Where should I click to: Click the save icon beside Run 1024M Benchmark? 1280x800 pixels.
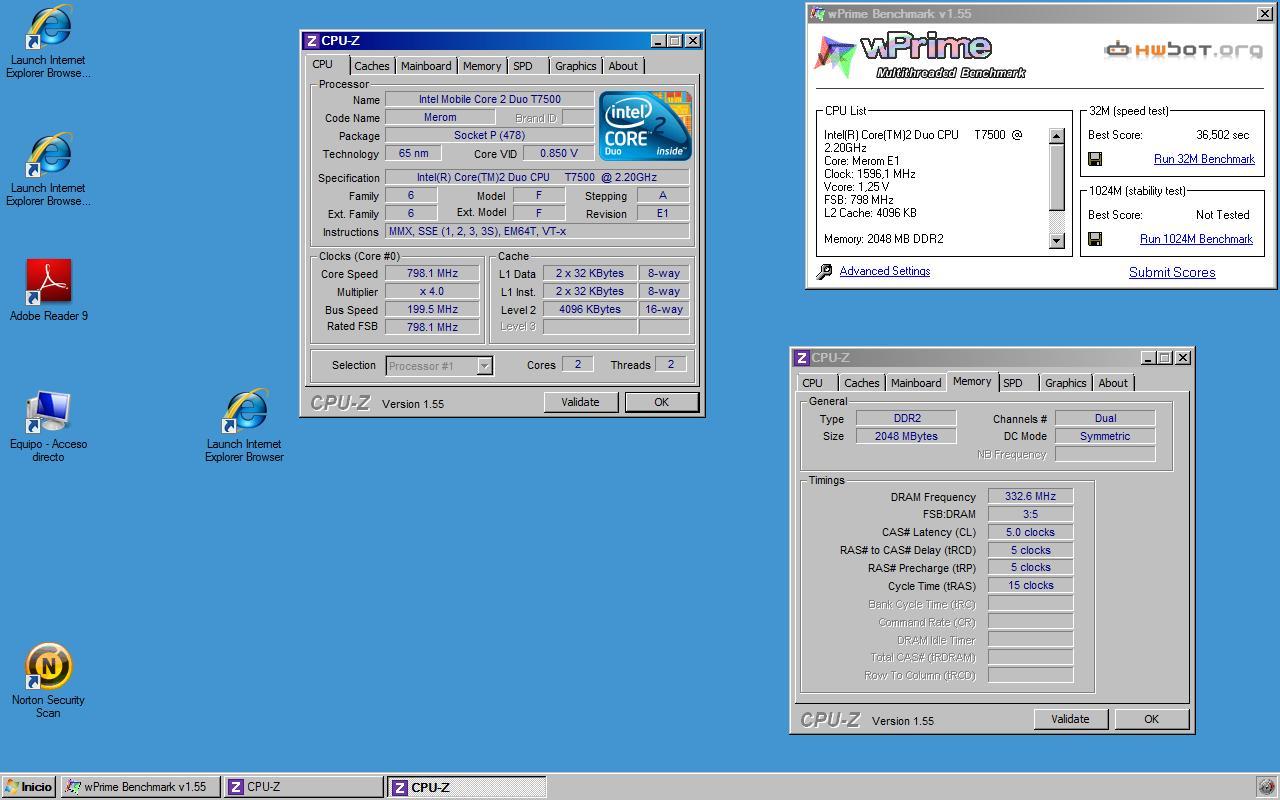[1095, 239]
